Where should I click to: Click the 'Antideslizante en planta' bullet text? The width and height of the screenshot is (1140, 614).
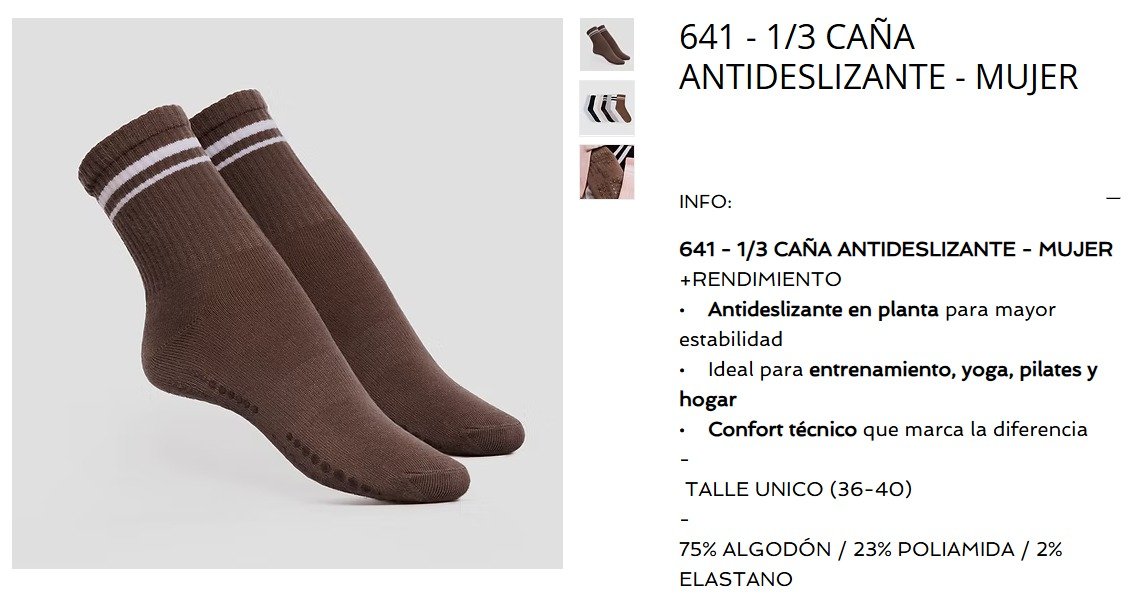[823, 310]
